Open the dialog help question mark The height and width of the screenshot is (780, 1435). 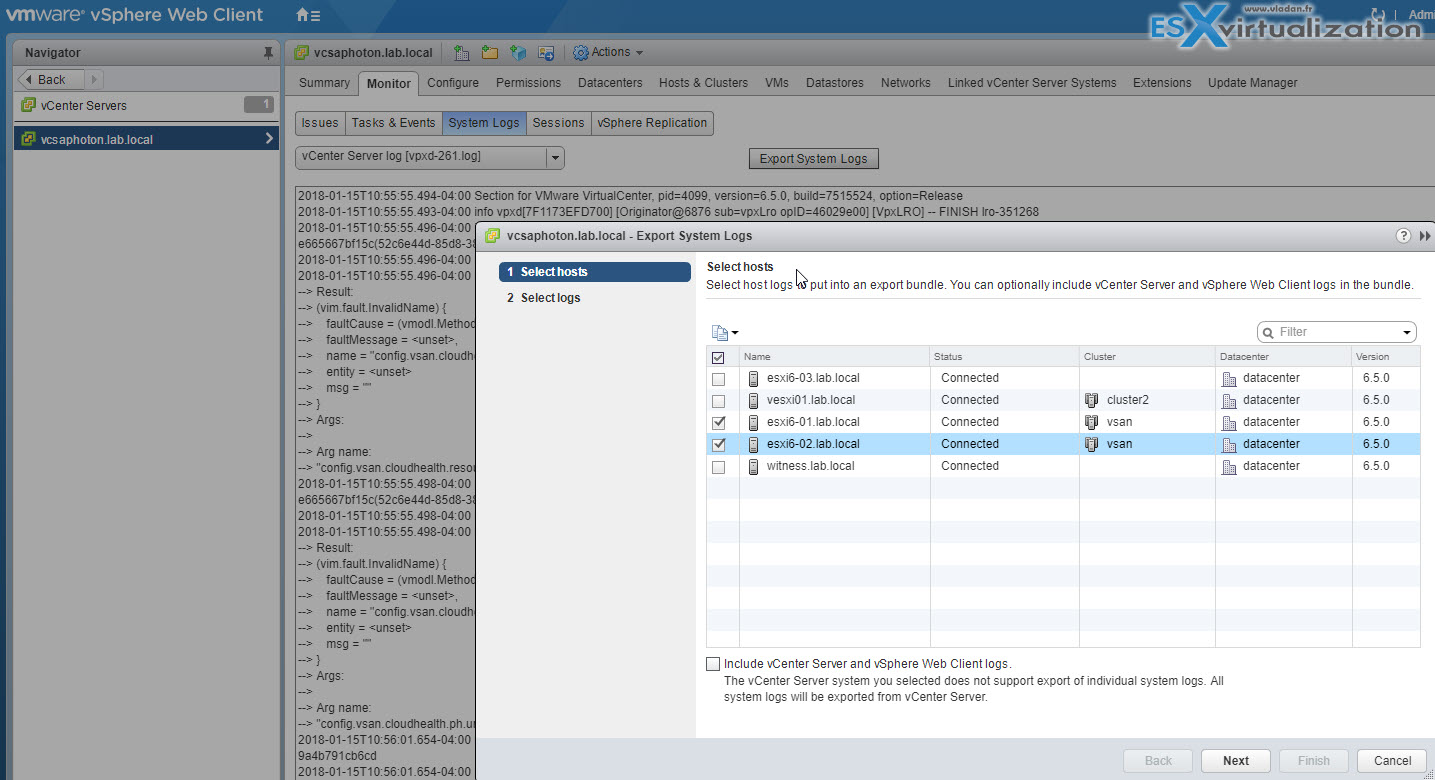pos(1404,235)
